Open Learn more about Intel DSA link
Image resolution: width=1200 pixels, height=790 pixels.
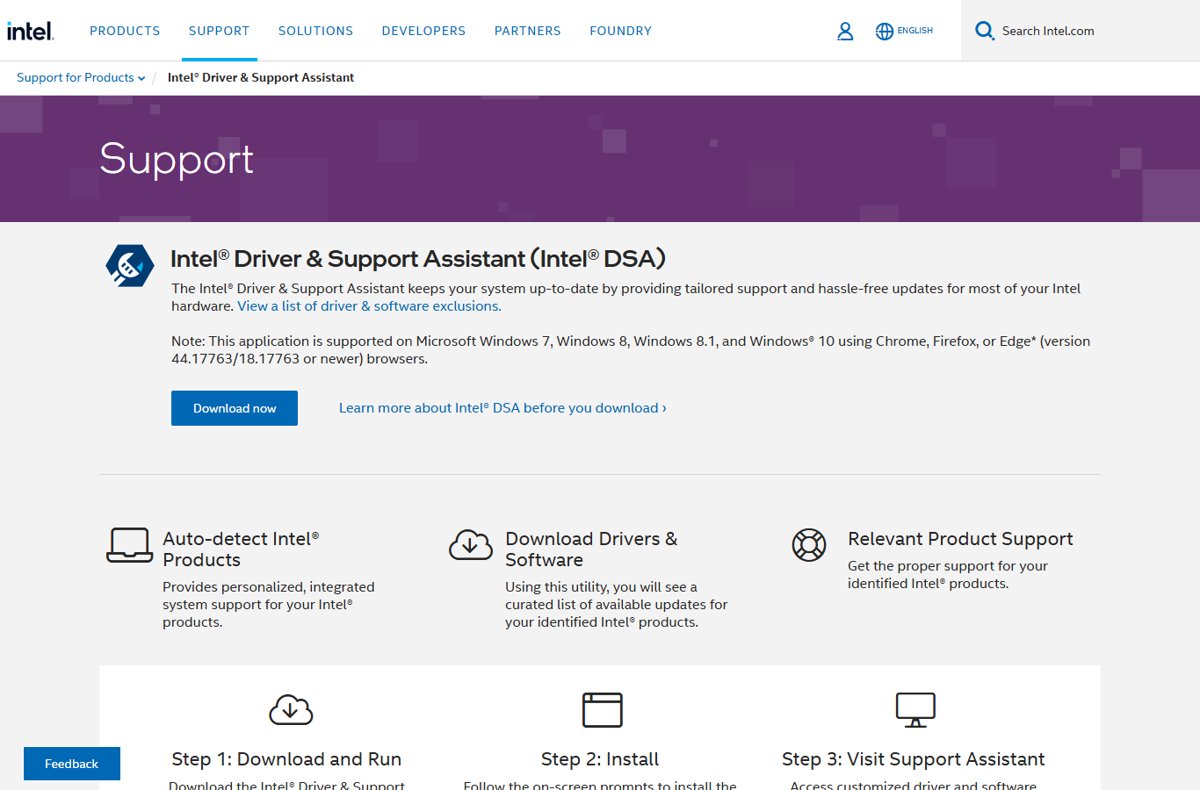click(x=503, y=408)
